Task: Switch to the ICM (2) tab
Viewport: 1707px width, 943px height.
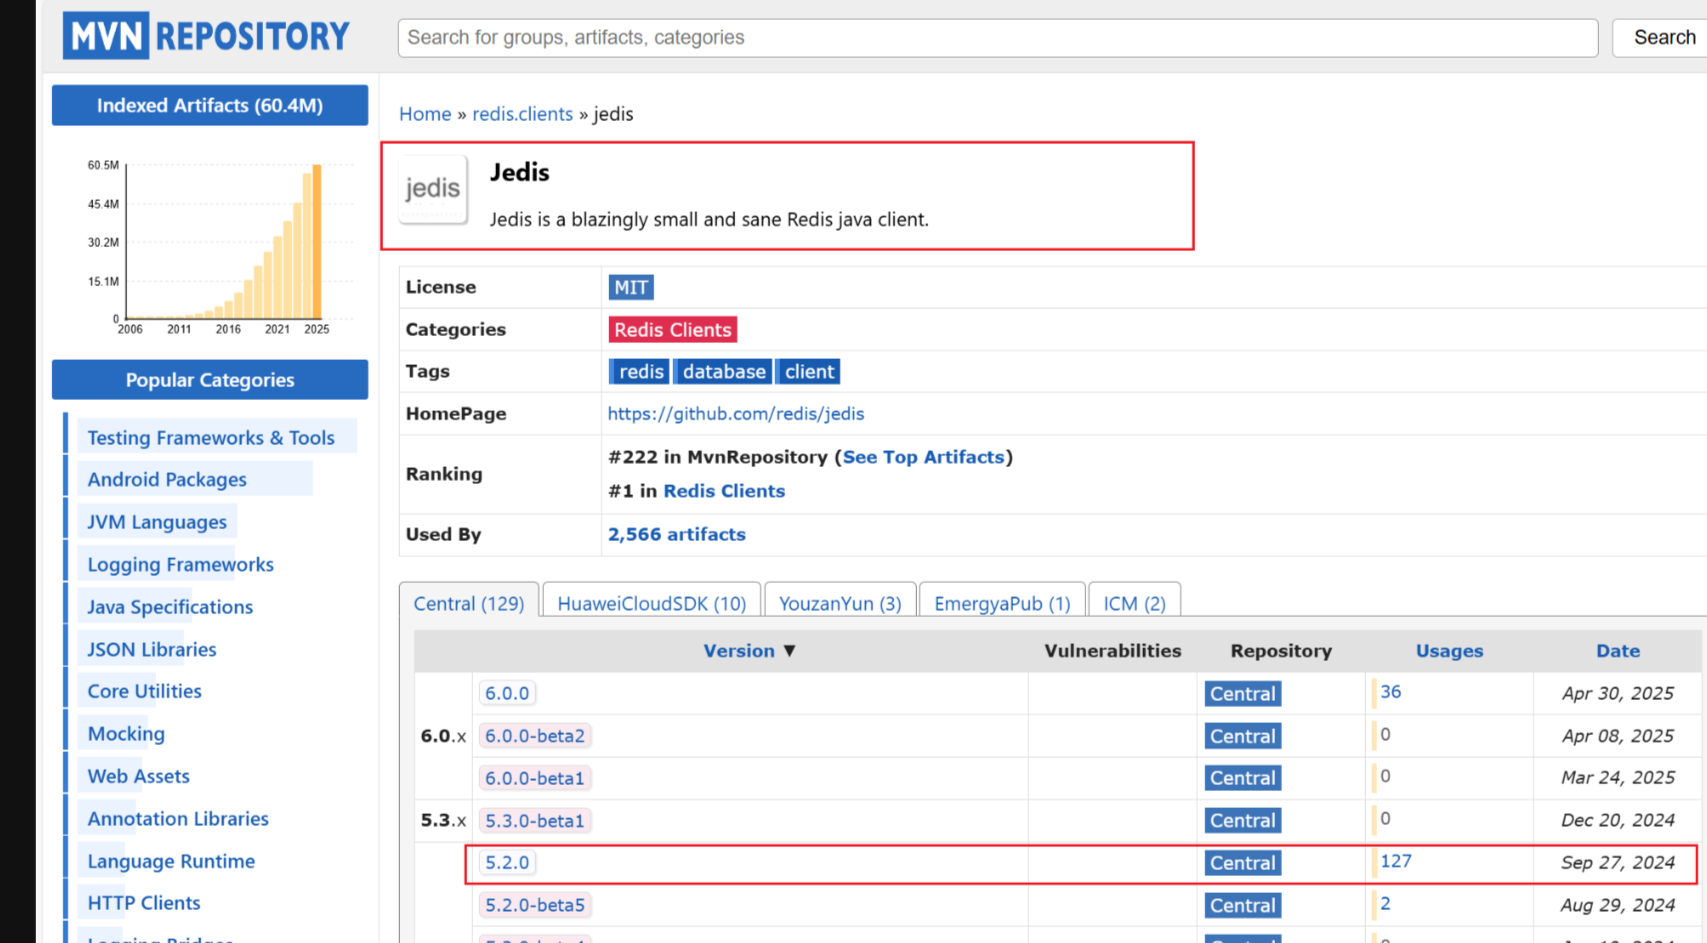Action: (1134, 603)
